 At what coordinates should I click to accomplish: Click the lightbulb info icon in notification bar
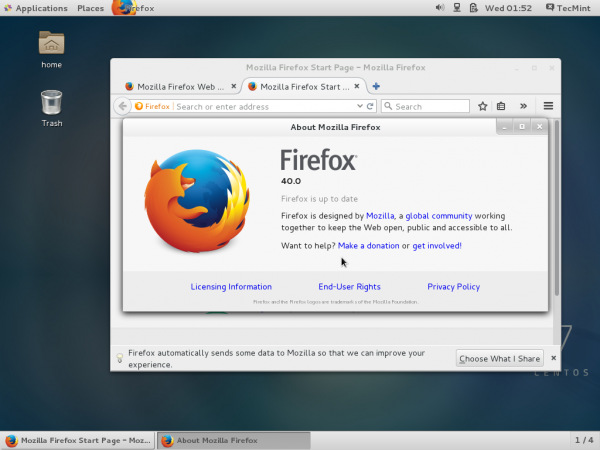click(119, 358)
